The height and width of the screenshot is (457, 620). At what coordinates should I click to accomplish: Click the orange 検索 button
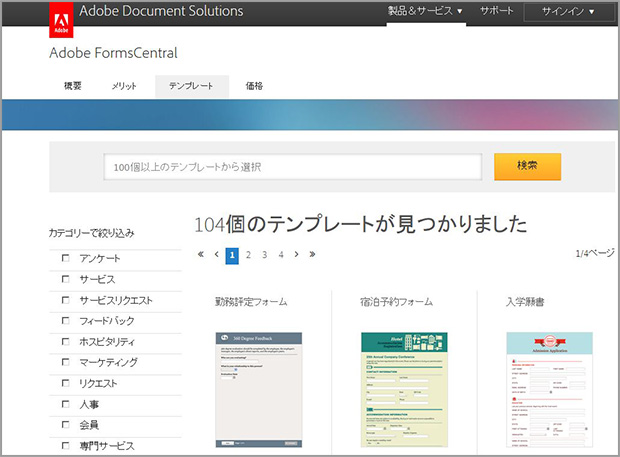(x=527, y=166)
